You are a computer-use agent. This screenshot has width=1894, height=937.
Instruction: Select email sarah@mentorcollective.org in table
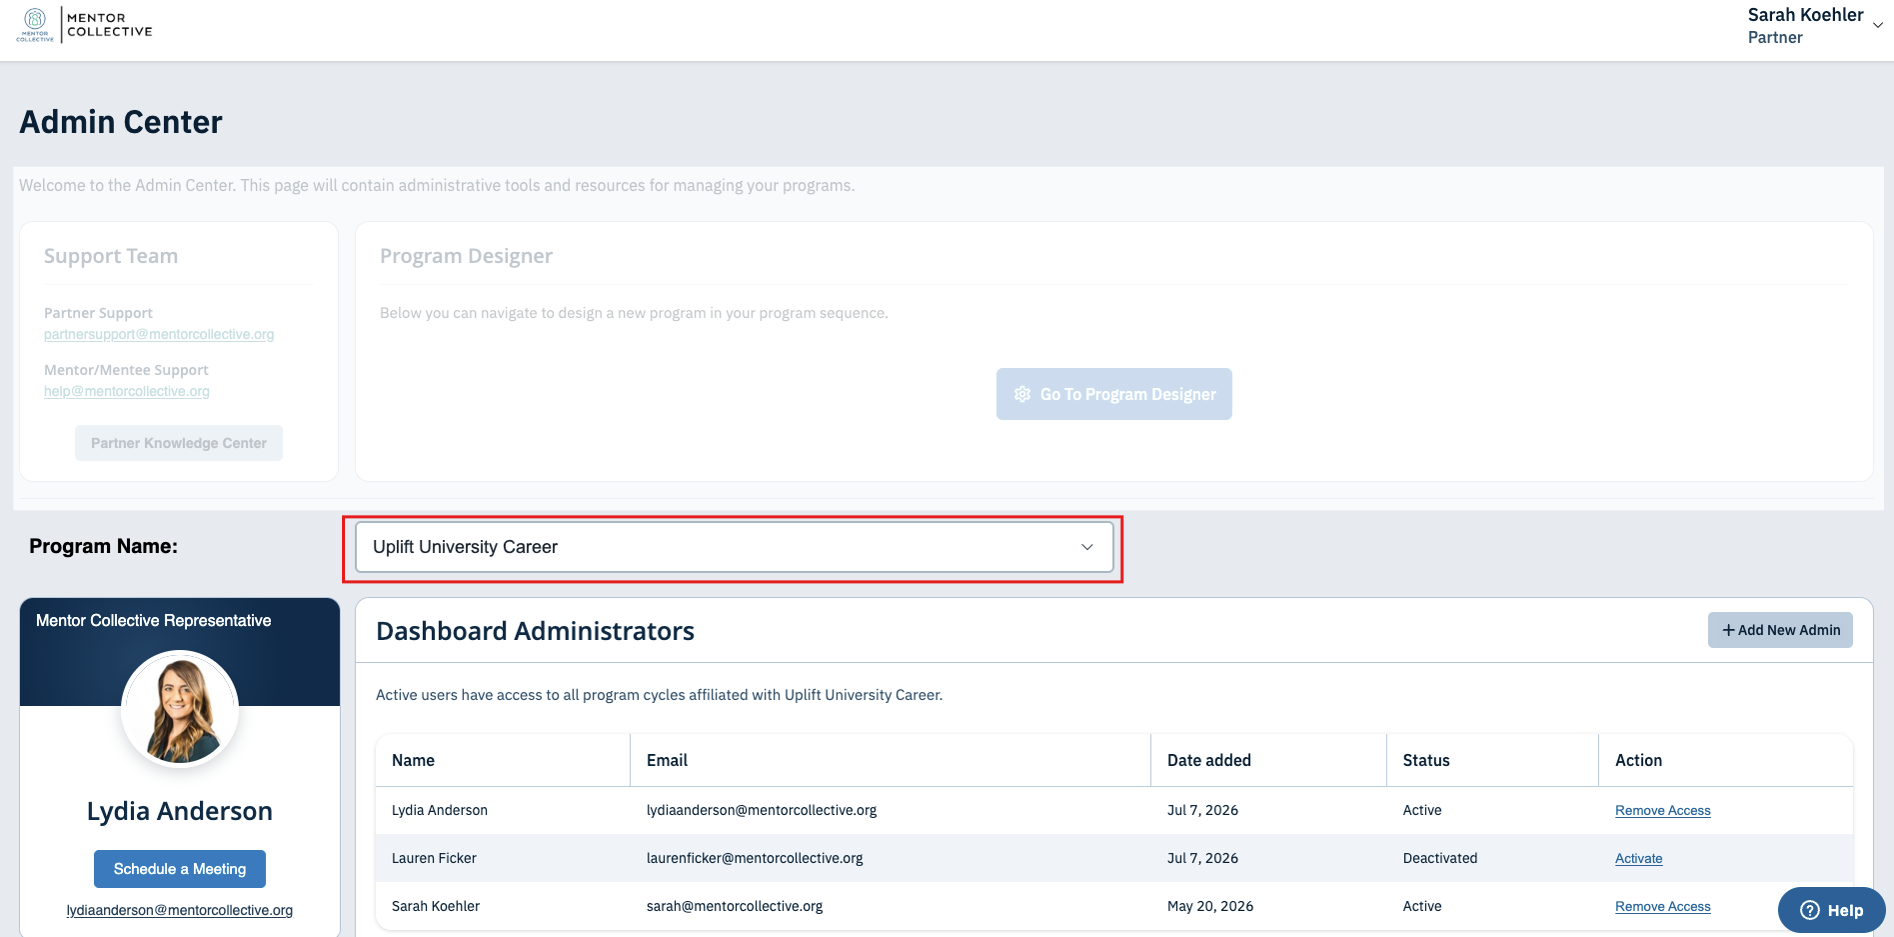pyautogui.click(x=735, y=906)
